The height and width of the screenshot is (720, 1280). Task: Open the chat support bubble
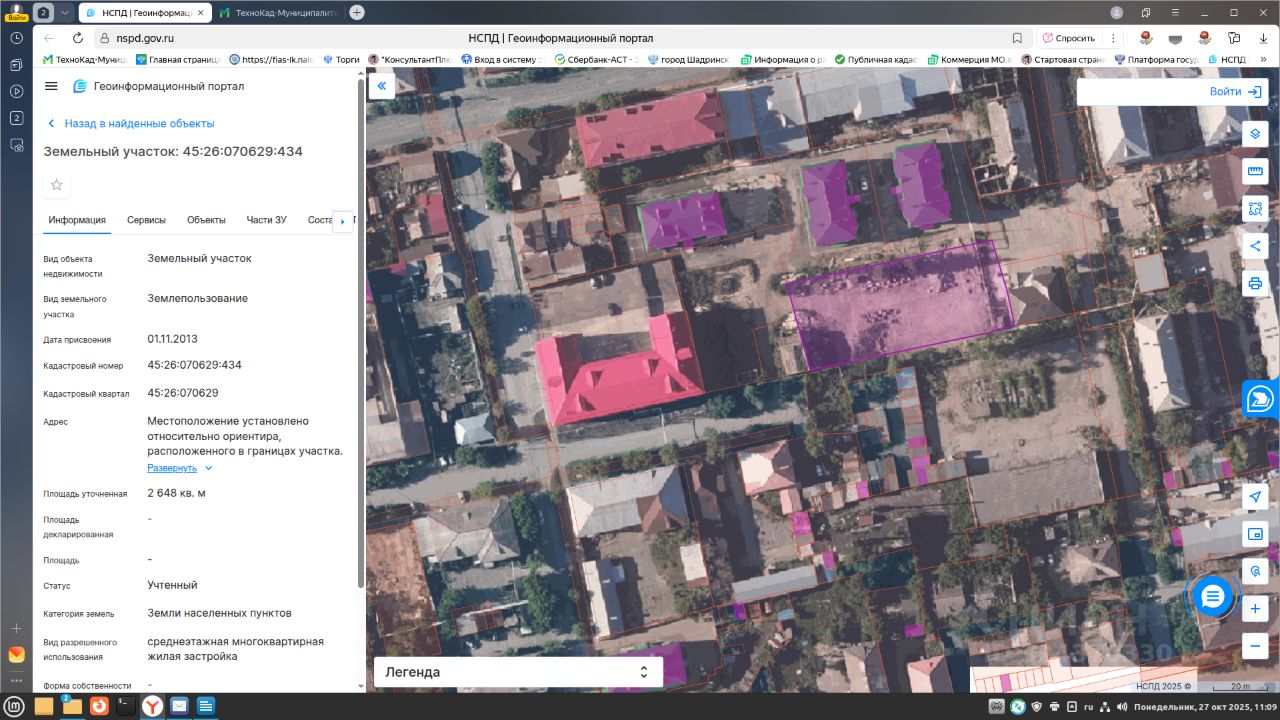click(x=1212, y=597)
